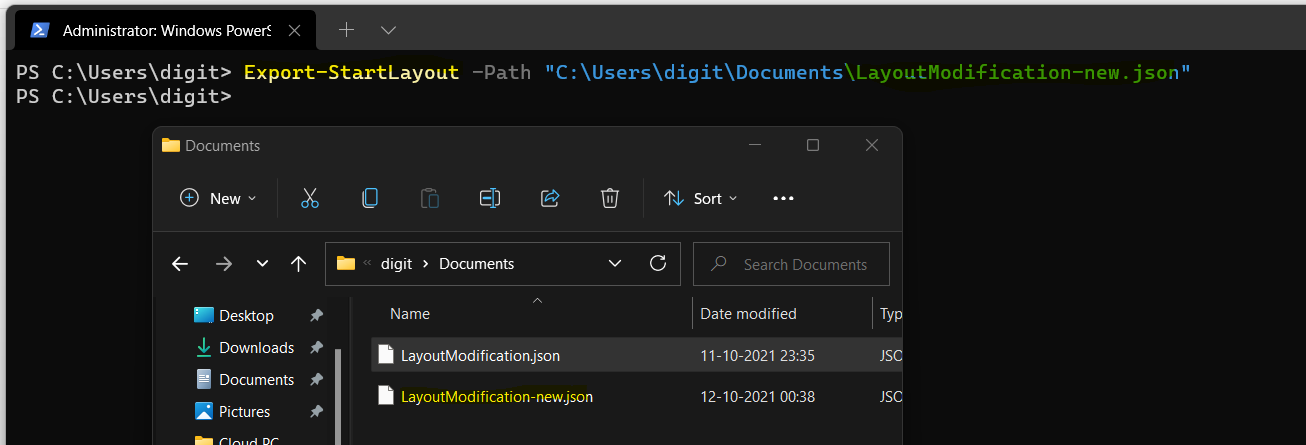Open Desktop in navigation pane
Image resolution: width=1306 pixels, height=445 pixels.
tap(246, 315)
